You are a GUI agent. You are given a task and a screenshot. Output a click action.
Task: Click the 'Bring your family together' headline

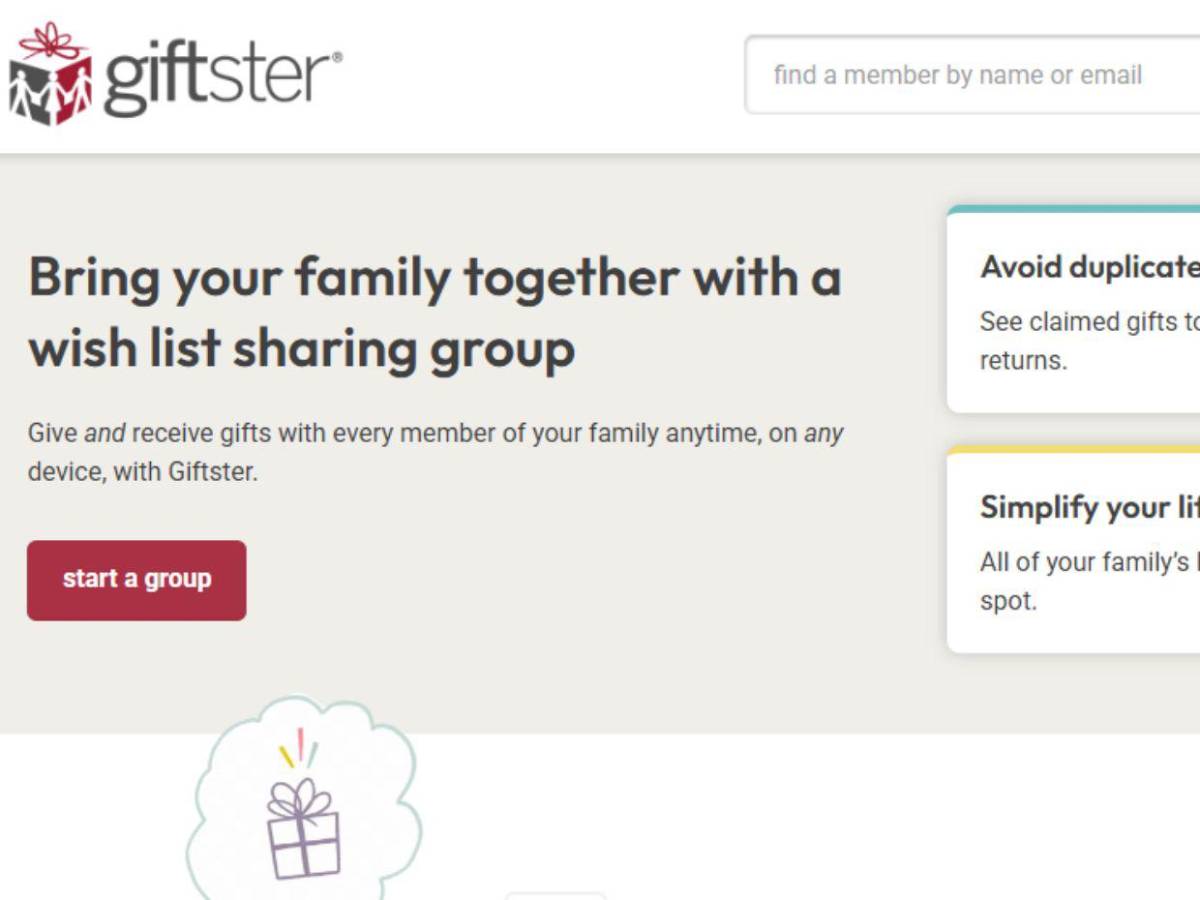(x=434, y=277)
